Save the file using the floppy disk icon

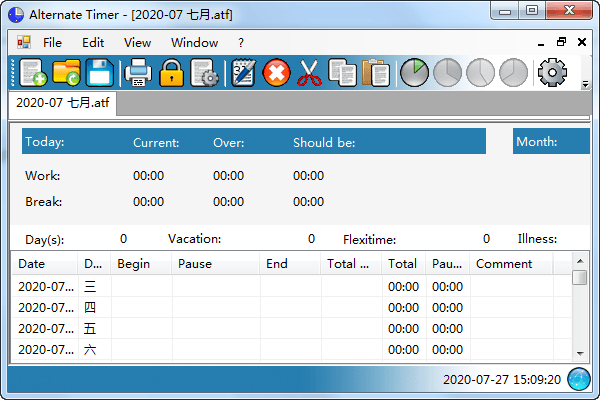pos(99,73)
